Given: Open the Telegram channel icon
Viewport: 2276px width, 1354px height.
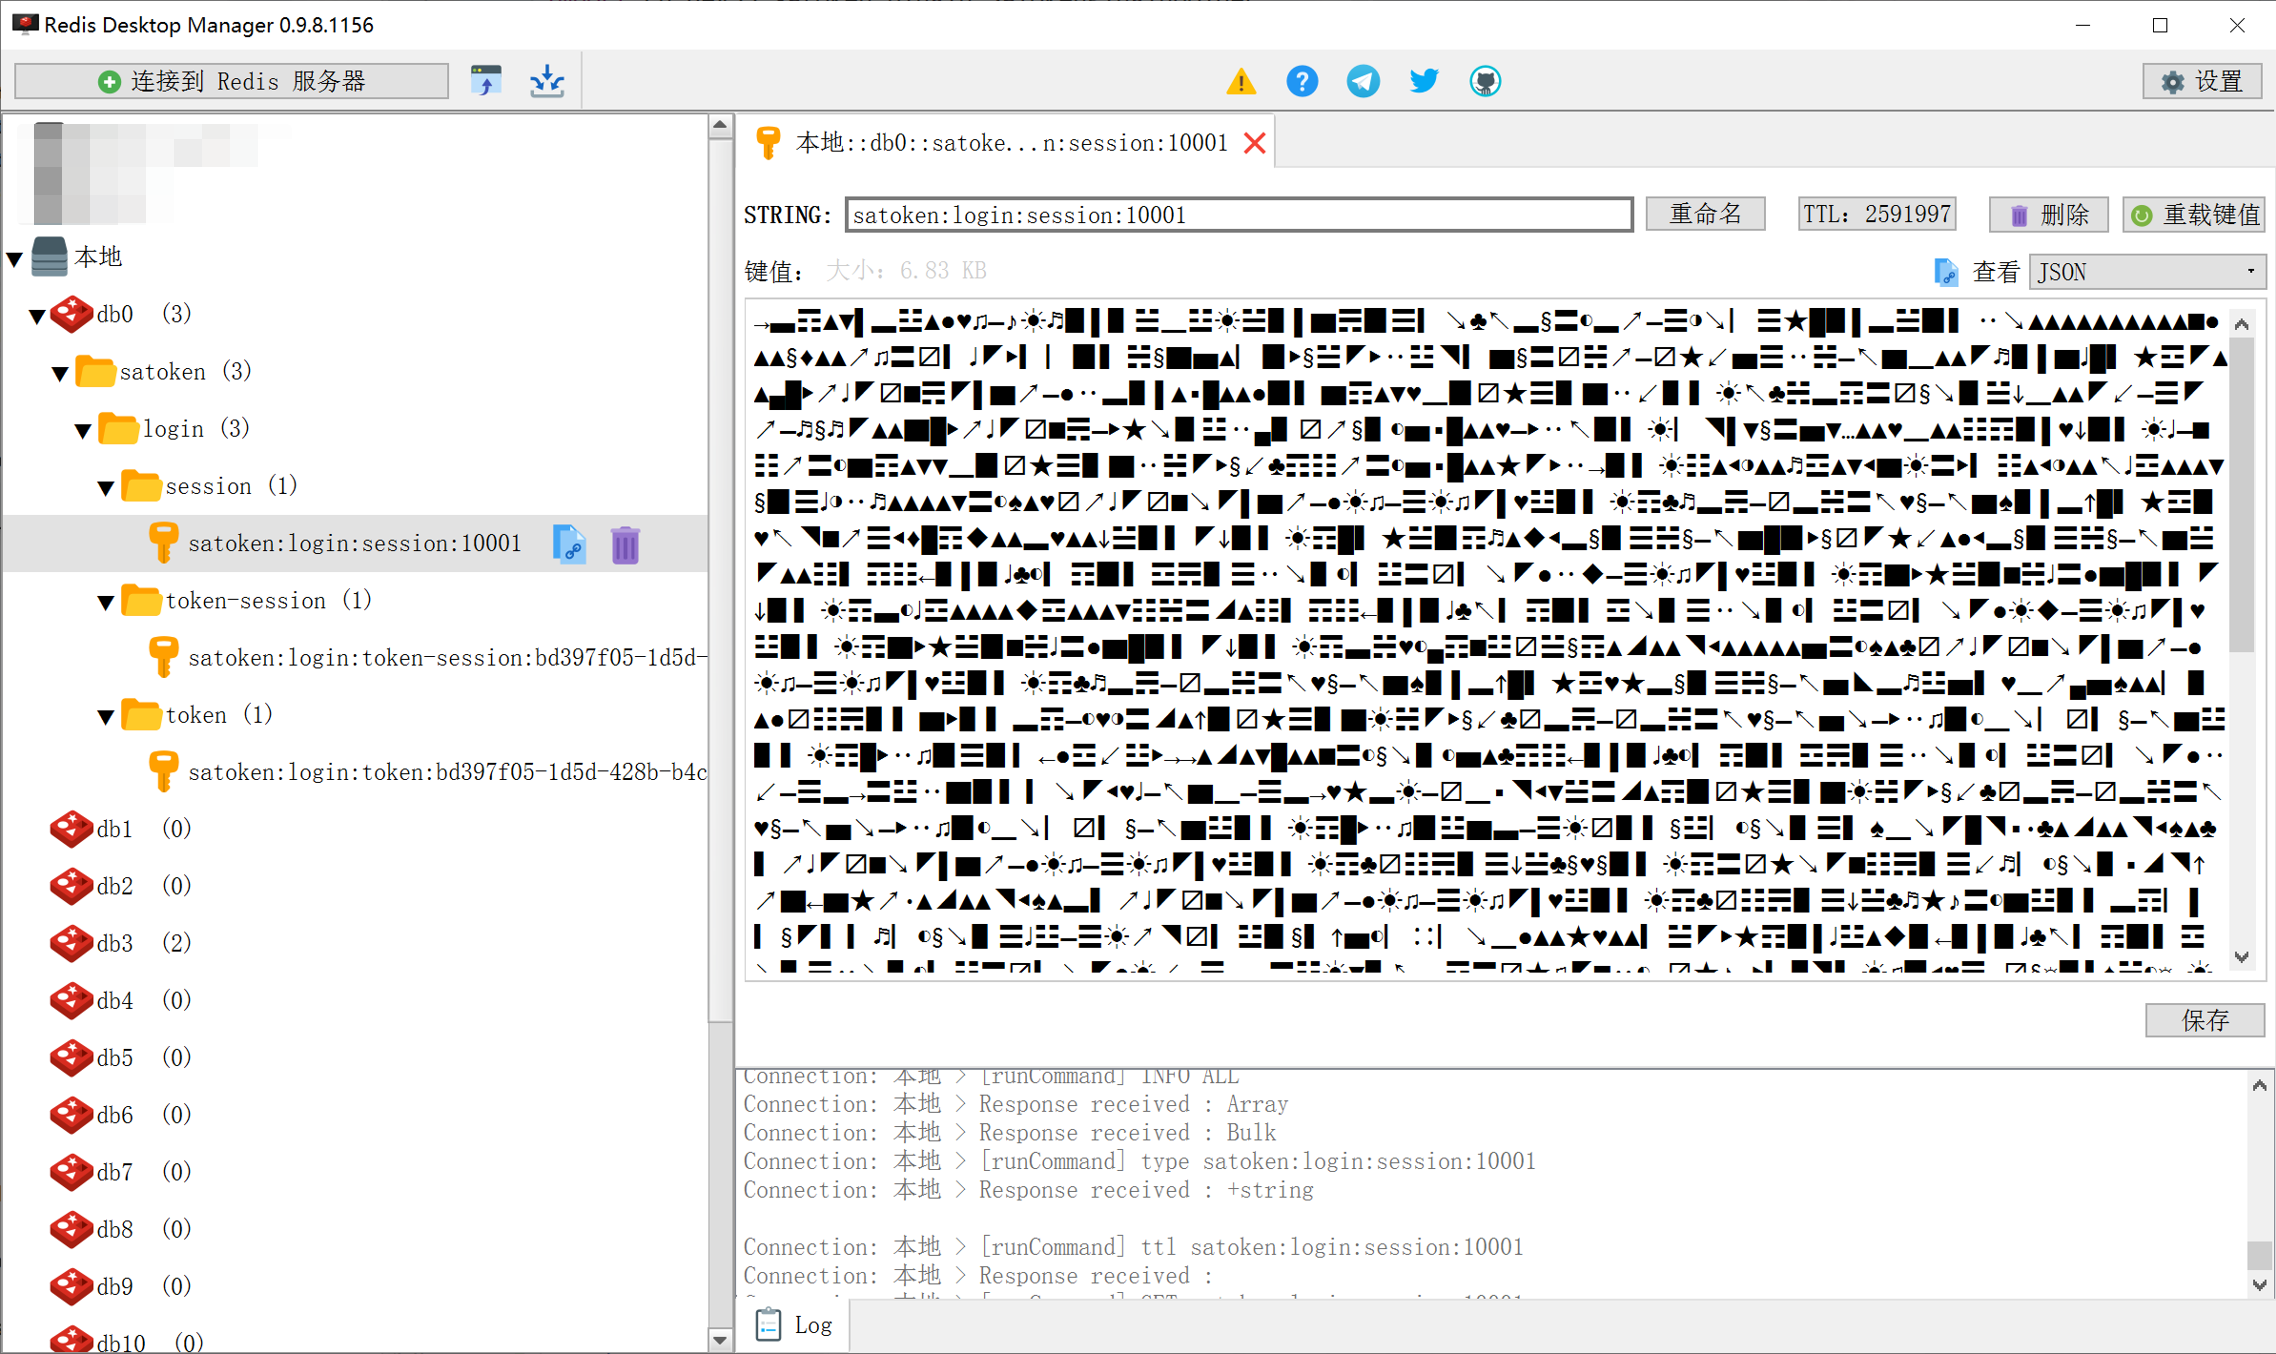Looking at the screenshot, I should click(1362, 81).
